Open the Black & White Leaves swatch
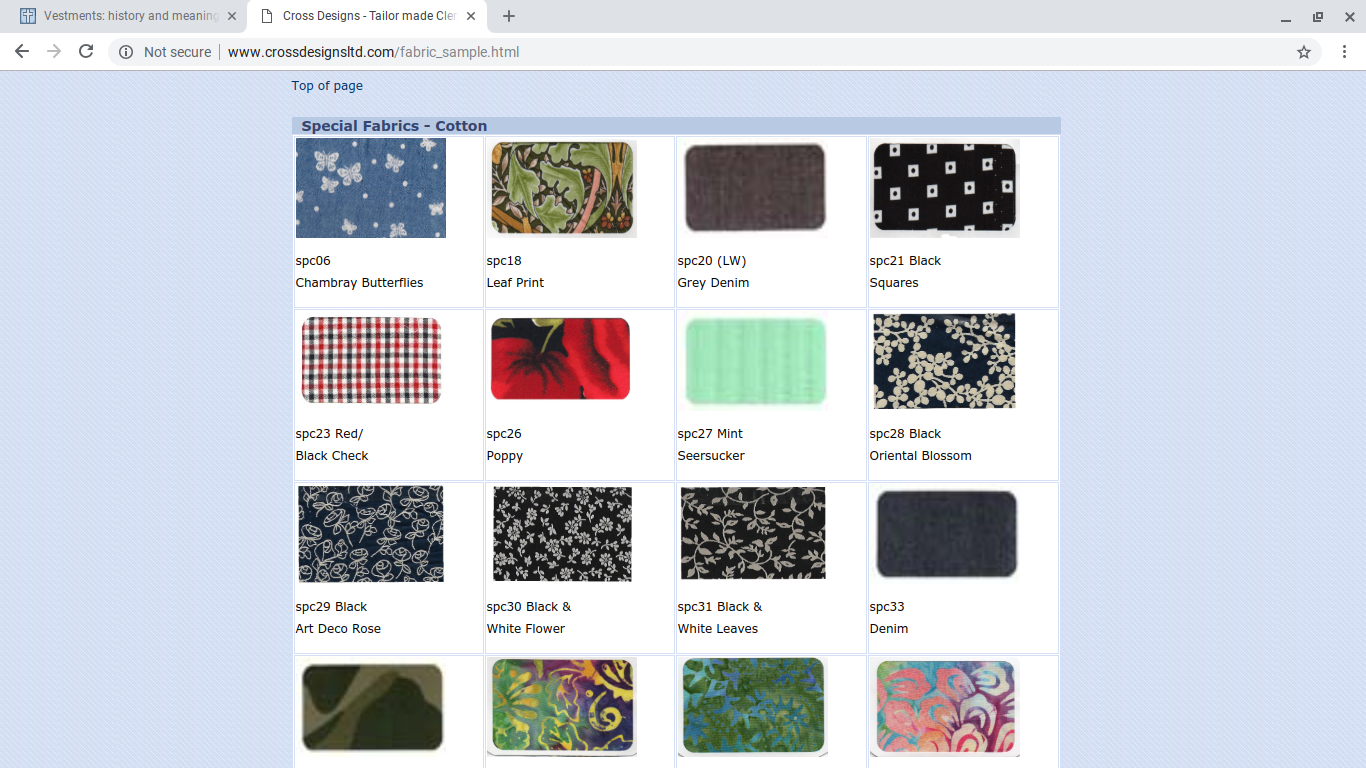 pyautogui.click(x=753, y=533)
